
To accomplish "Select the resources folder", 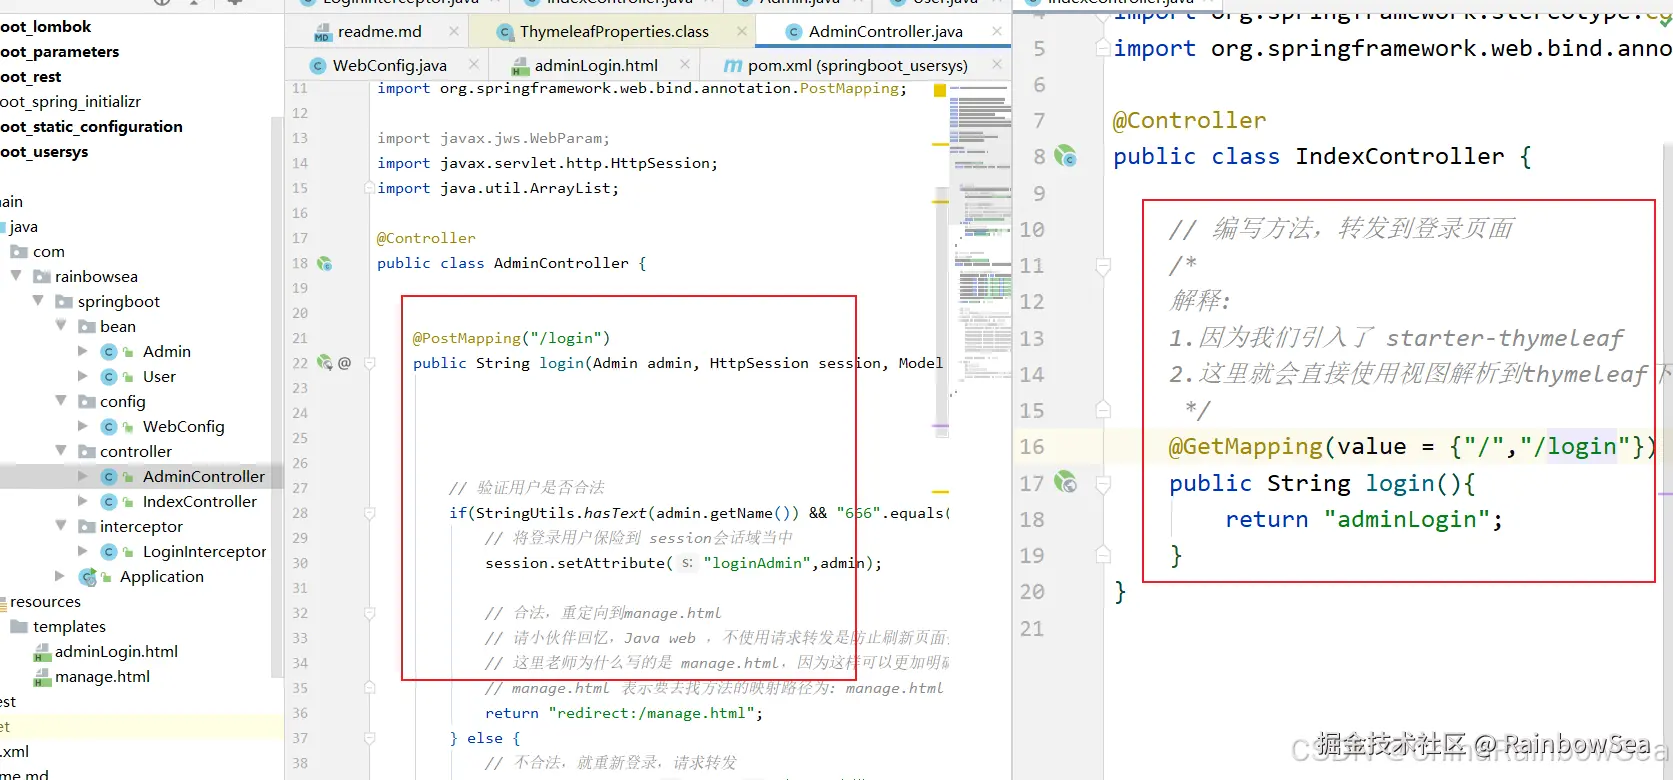I will (45, 601).
